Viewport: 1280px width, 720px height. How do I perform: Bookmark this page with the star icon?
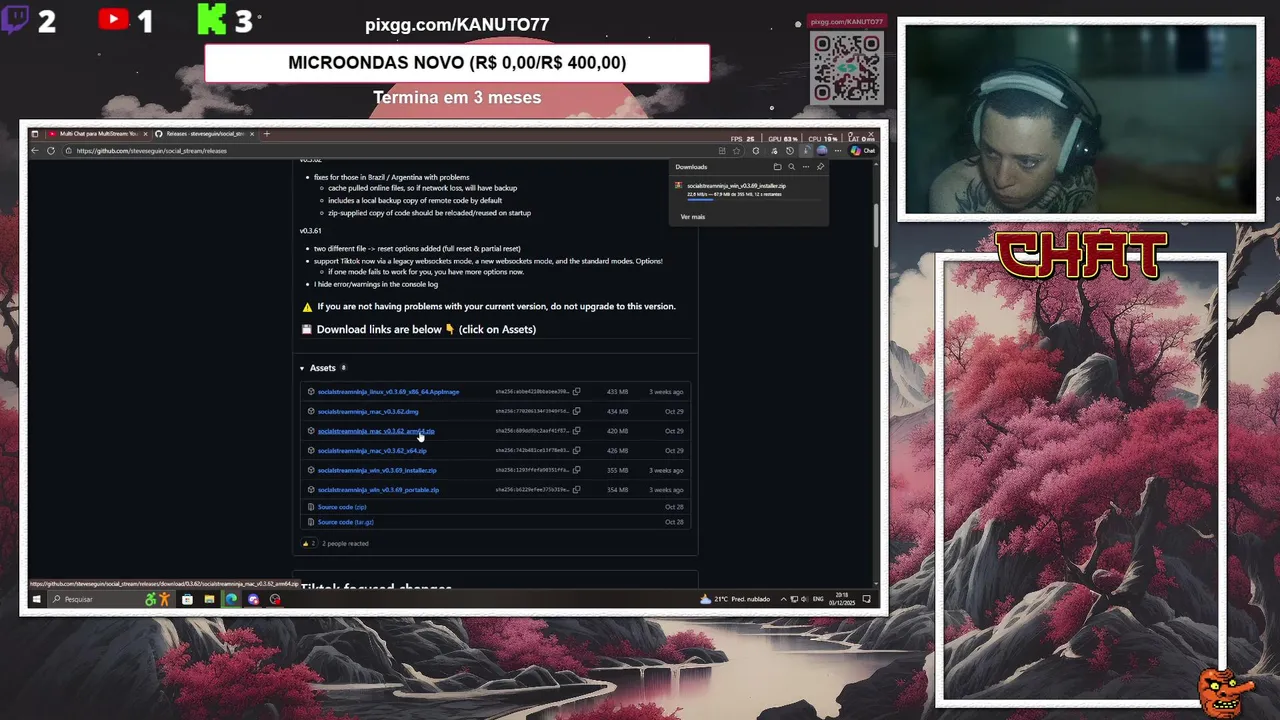tap(737, 151)
